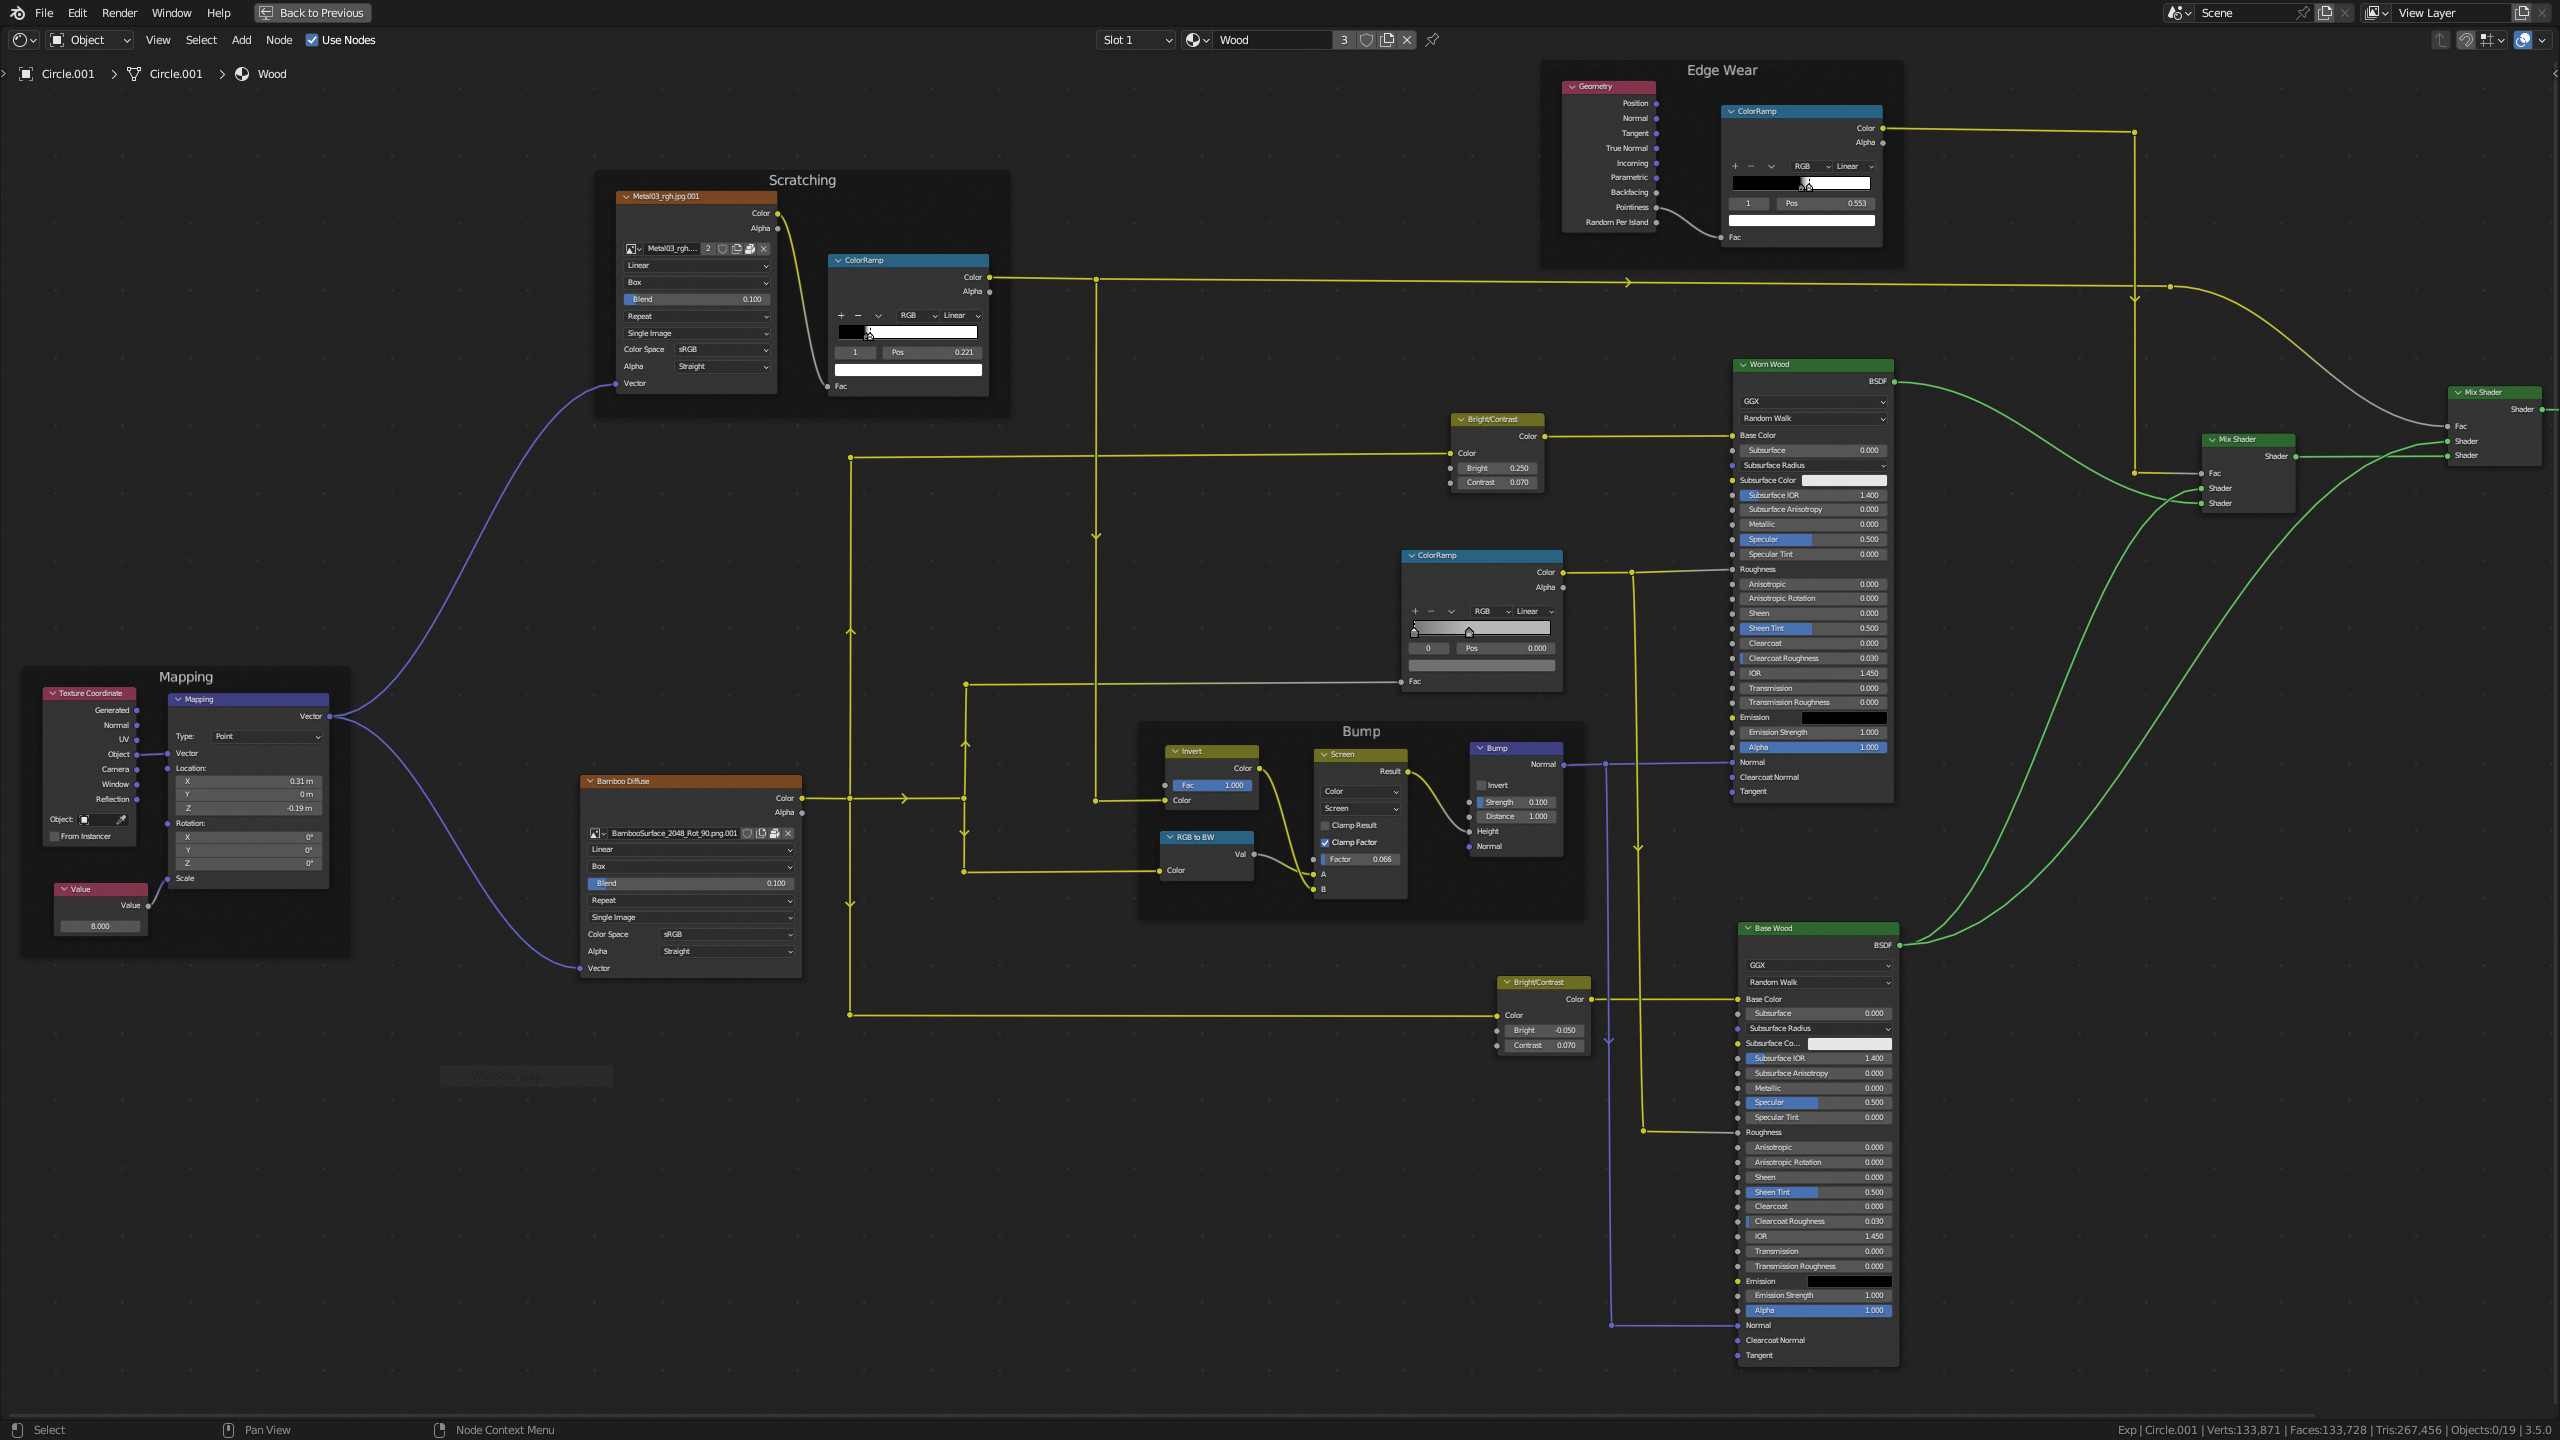Open sRGB Color Space dropdown on Bamboo Diffuse
The width and height of the screenshot is (2560, 1440).
(x=727, y=935)
